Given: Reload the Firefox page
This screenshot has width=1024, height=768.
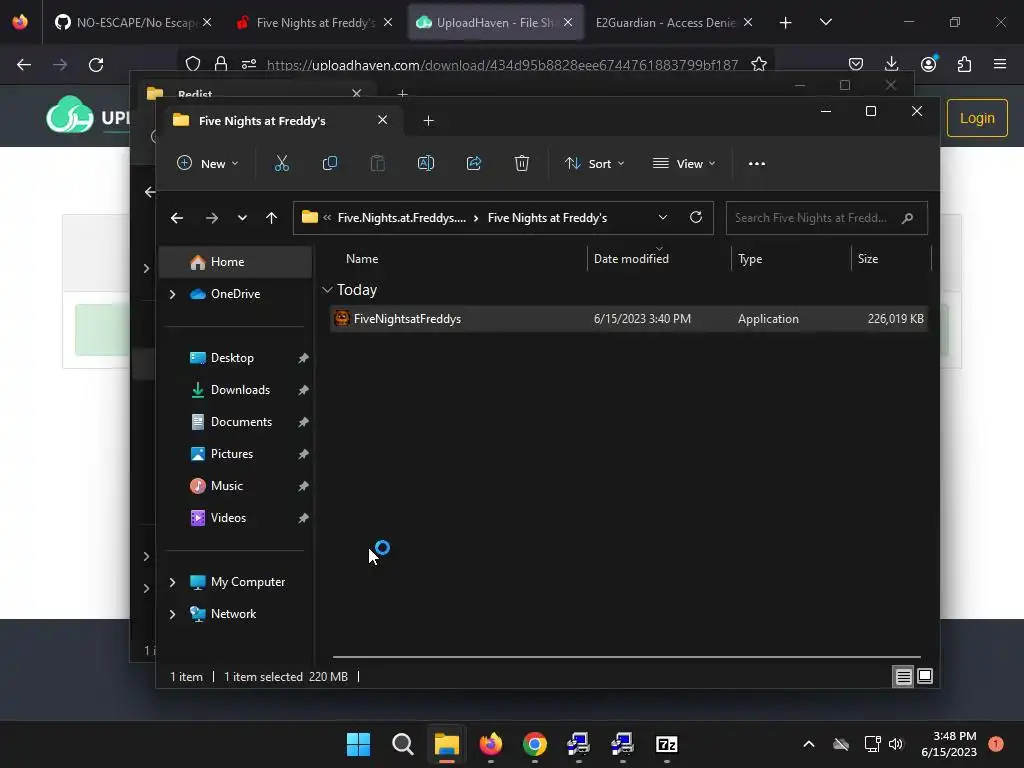Looking at the screenshot, I should pos(96,65).
